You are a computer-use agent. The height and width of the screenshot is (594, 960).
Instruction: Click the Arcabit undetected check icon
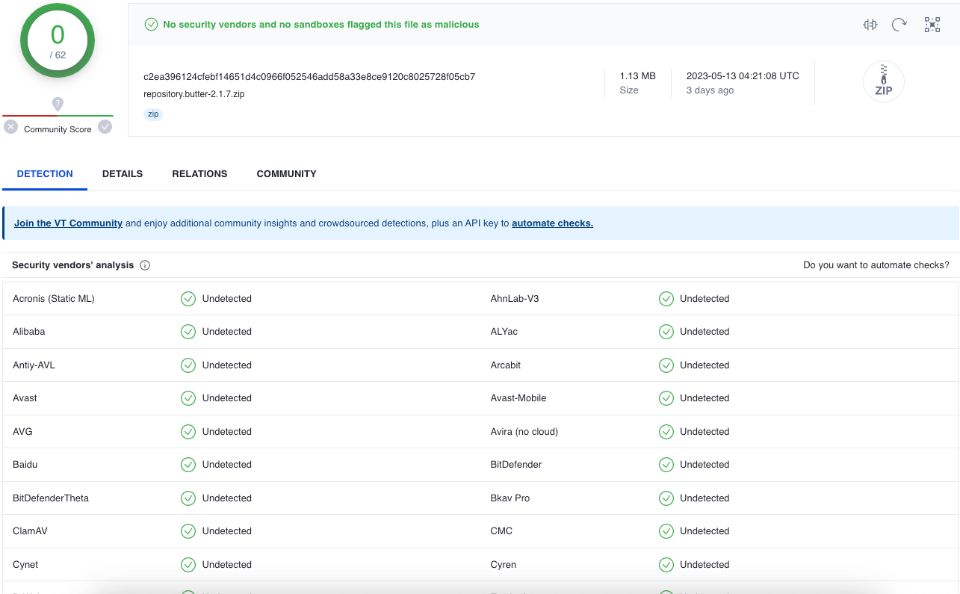pyautogui.click(x=666, y=365)
